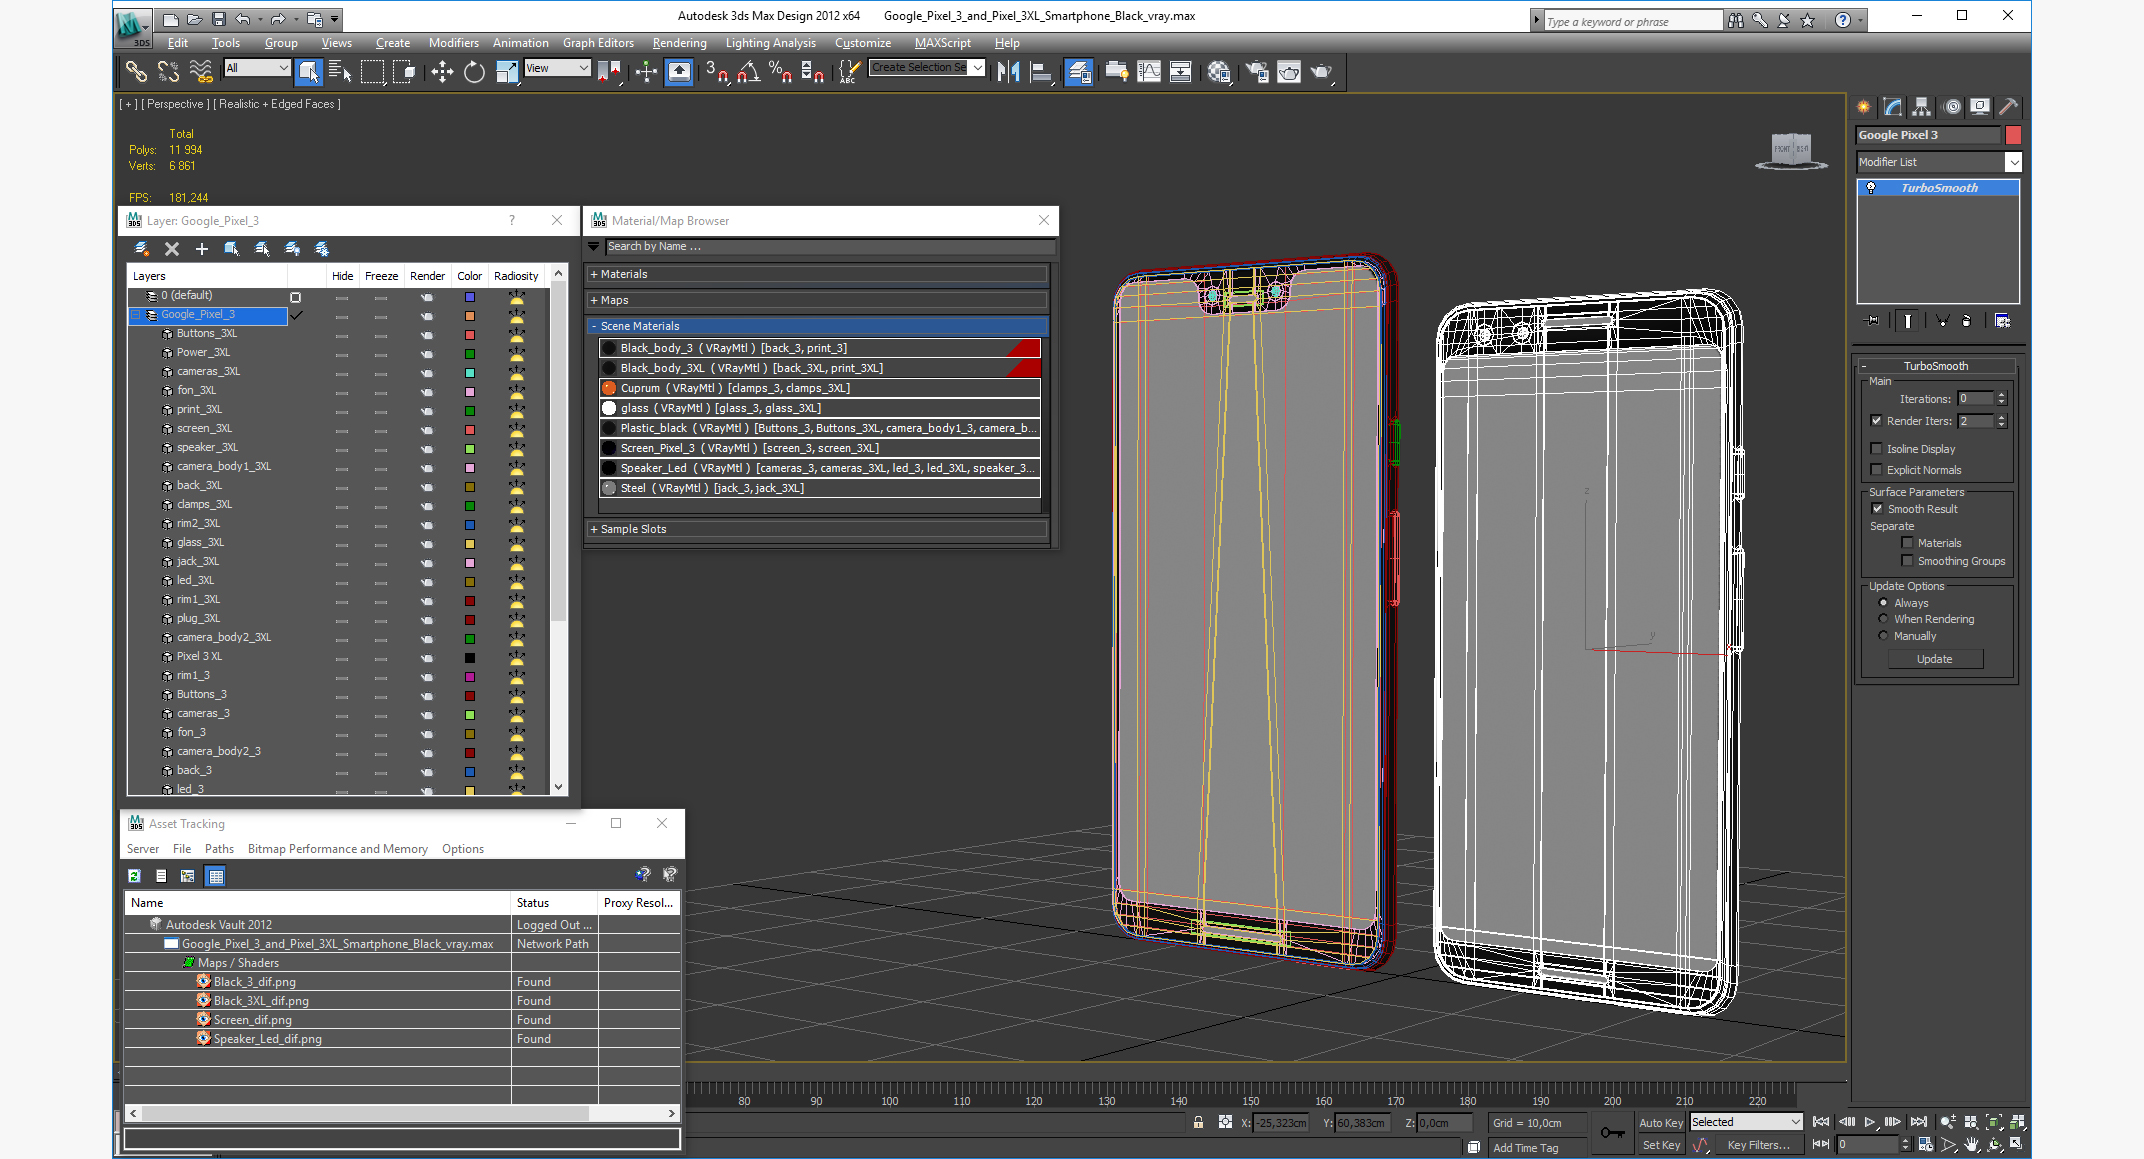Click the Zoom Extents All icon
This screenshot has height=1159, width=2144.
coord(2017,1122)
